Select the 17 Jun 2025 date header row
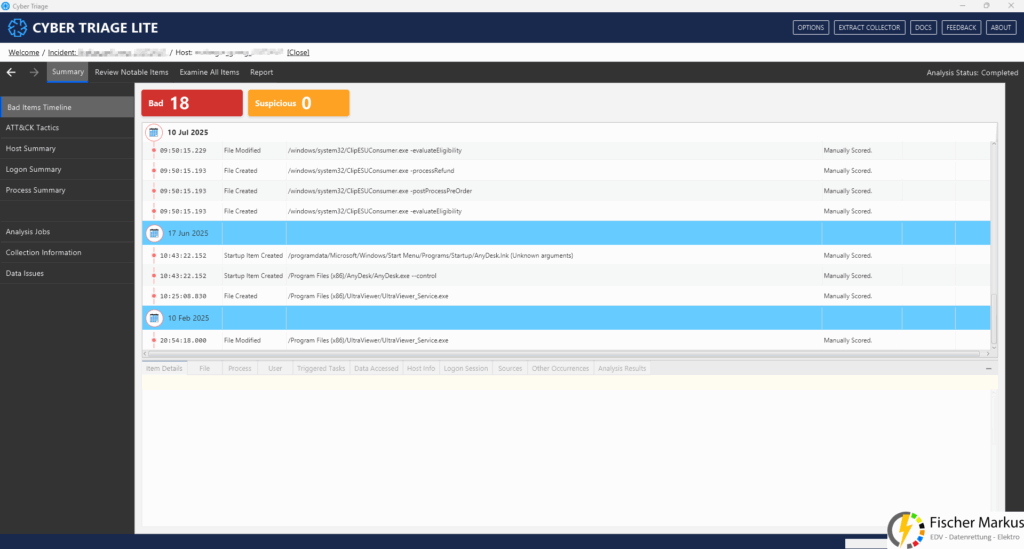 pyautogui.click(x=566, y=233)
